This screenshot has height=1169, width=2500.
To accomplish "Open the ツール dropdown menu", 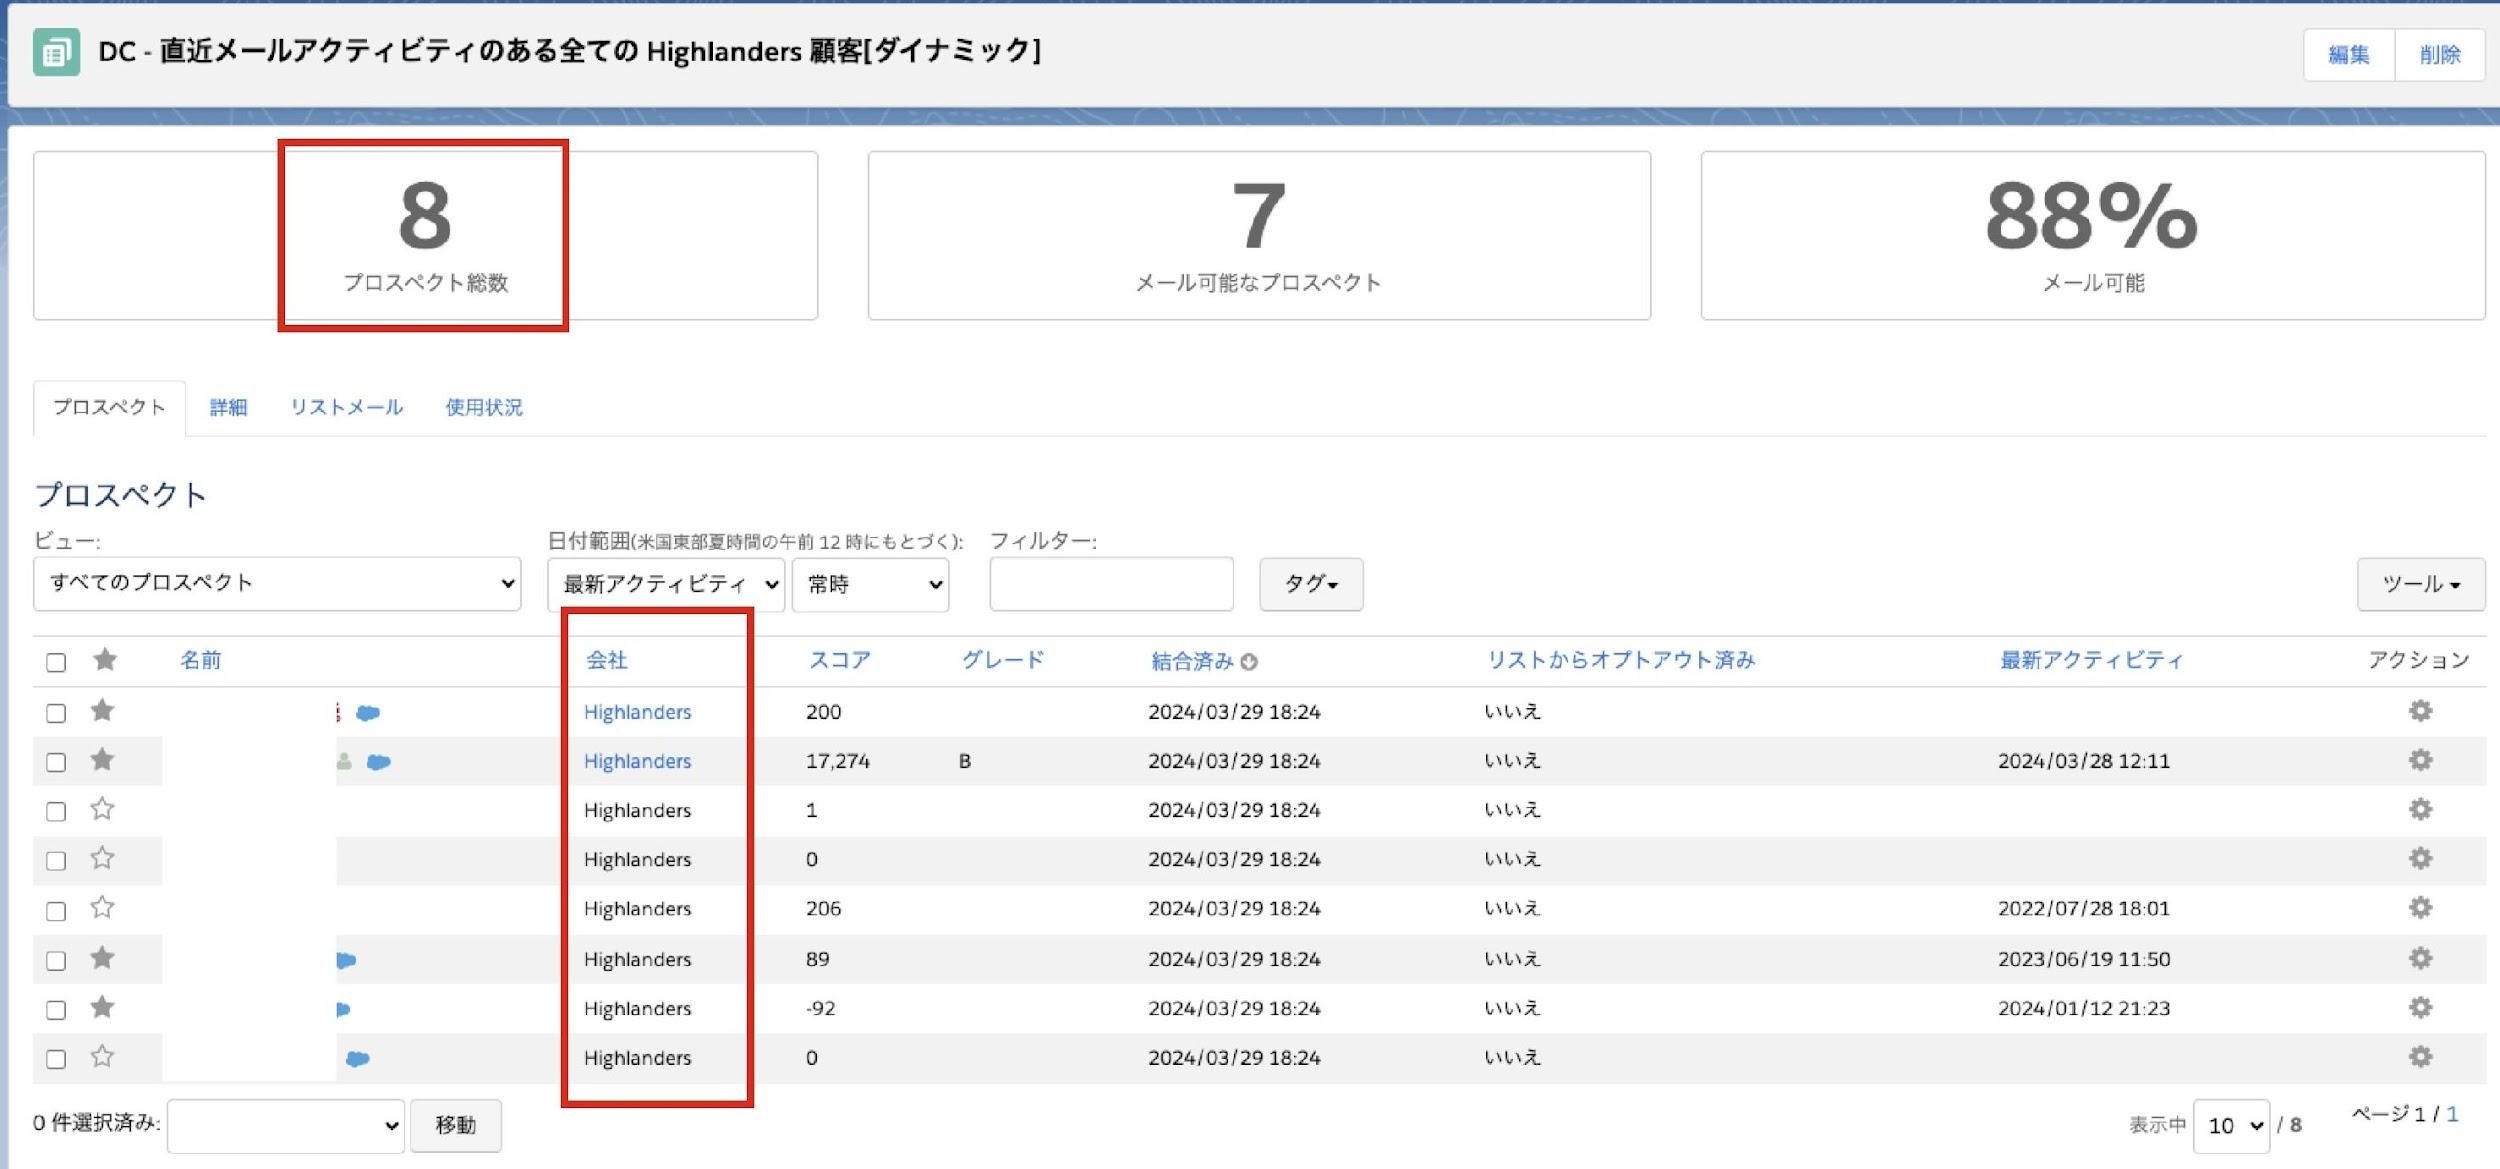I will (2420, 585).
